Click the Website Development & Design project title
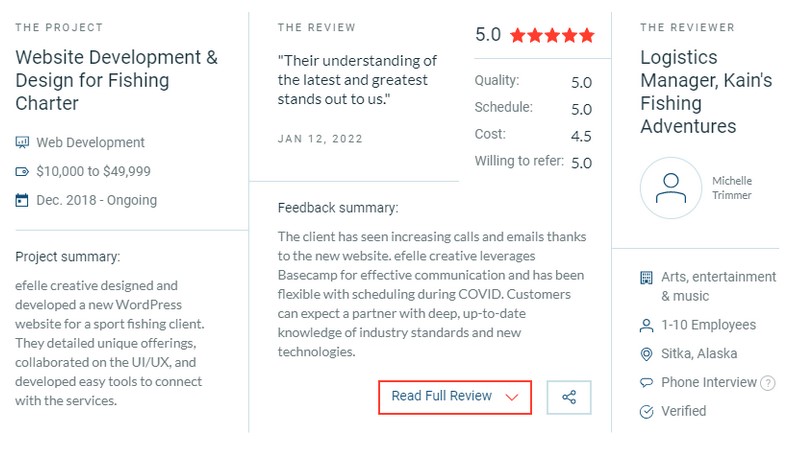Image resolution: width=797 pixels, height=453 pixels. click(x=116, y=80)
